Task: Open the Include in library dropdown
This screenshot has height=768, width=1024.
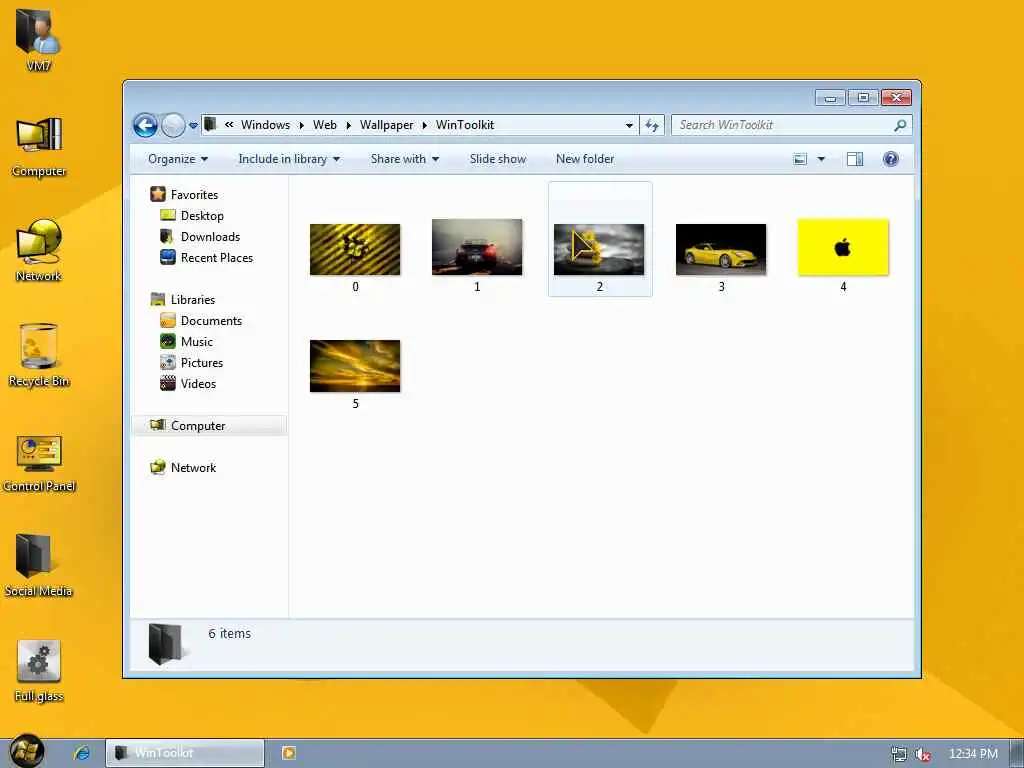Action: (x=289, y=159)
